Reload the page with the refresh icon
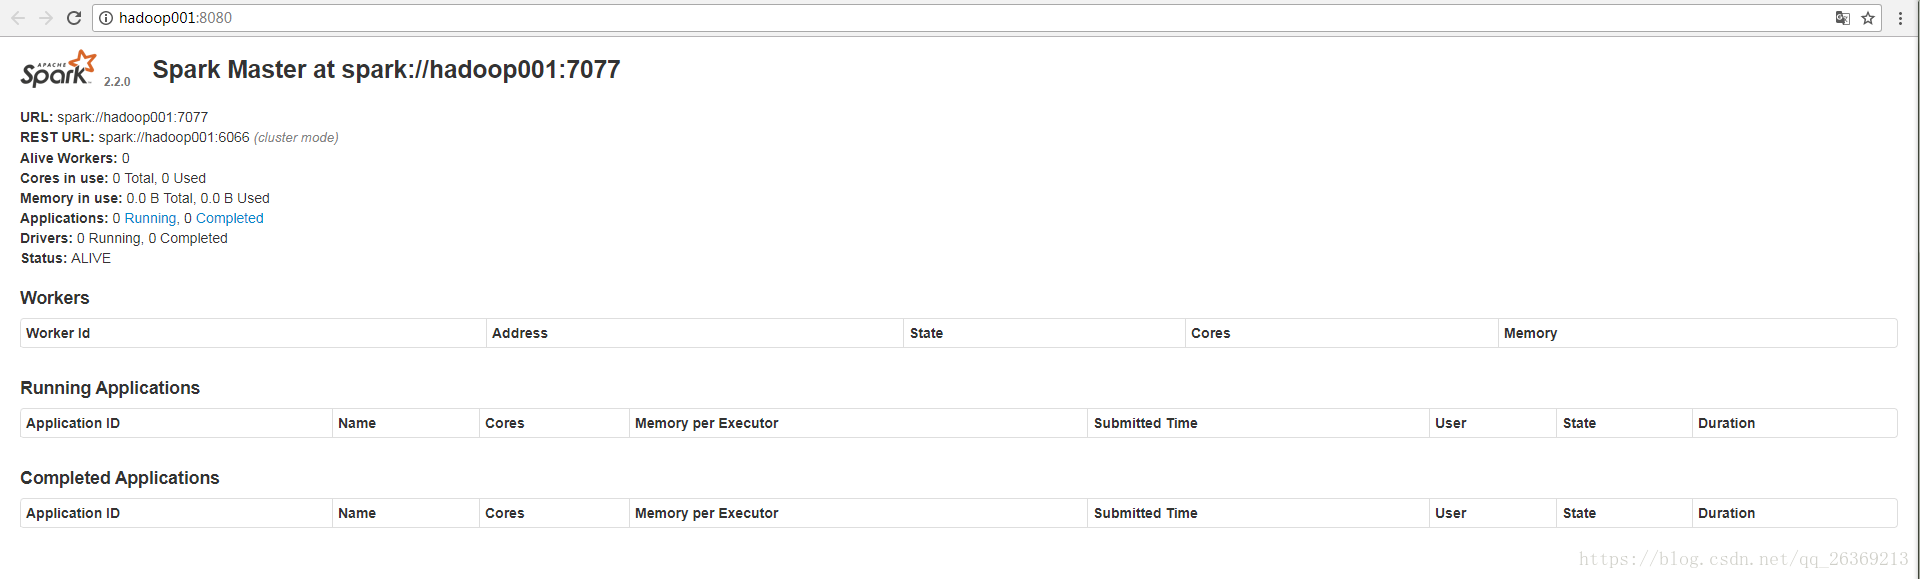The height and width of the screenshot is (579, 1920). pyautogui.click(x=74, y=18)
